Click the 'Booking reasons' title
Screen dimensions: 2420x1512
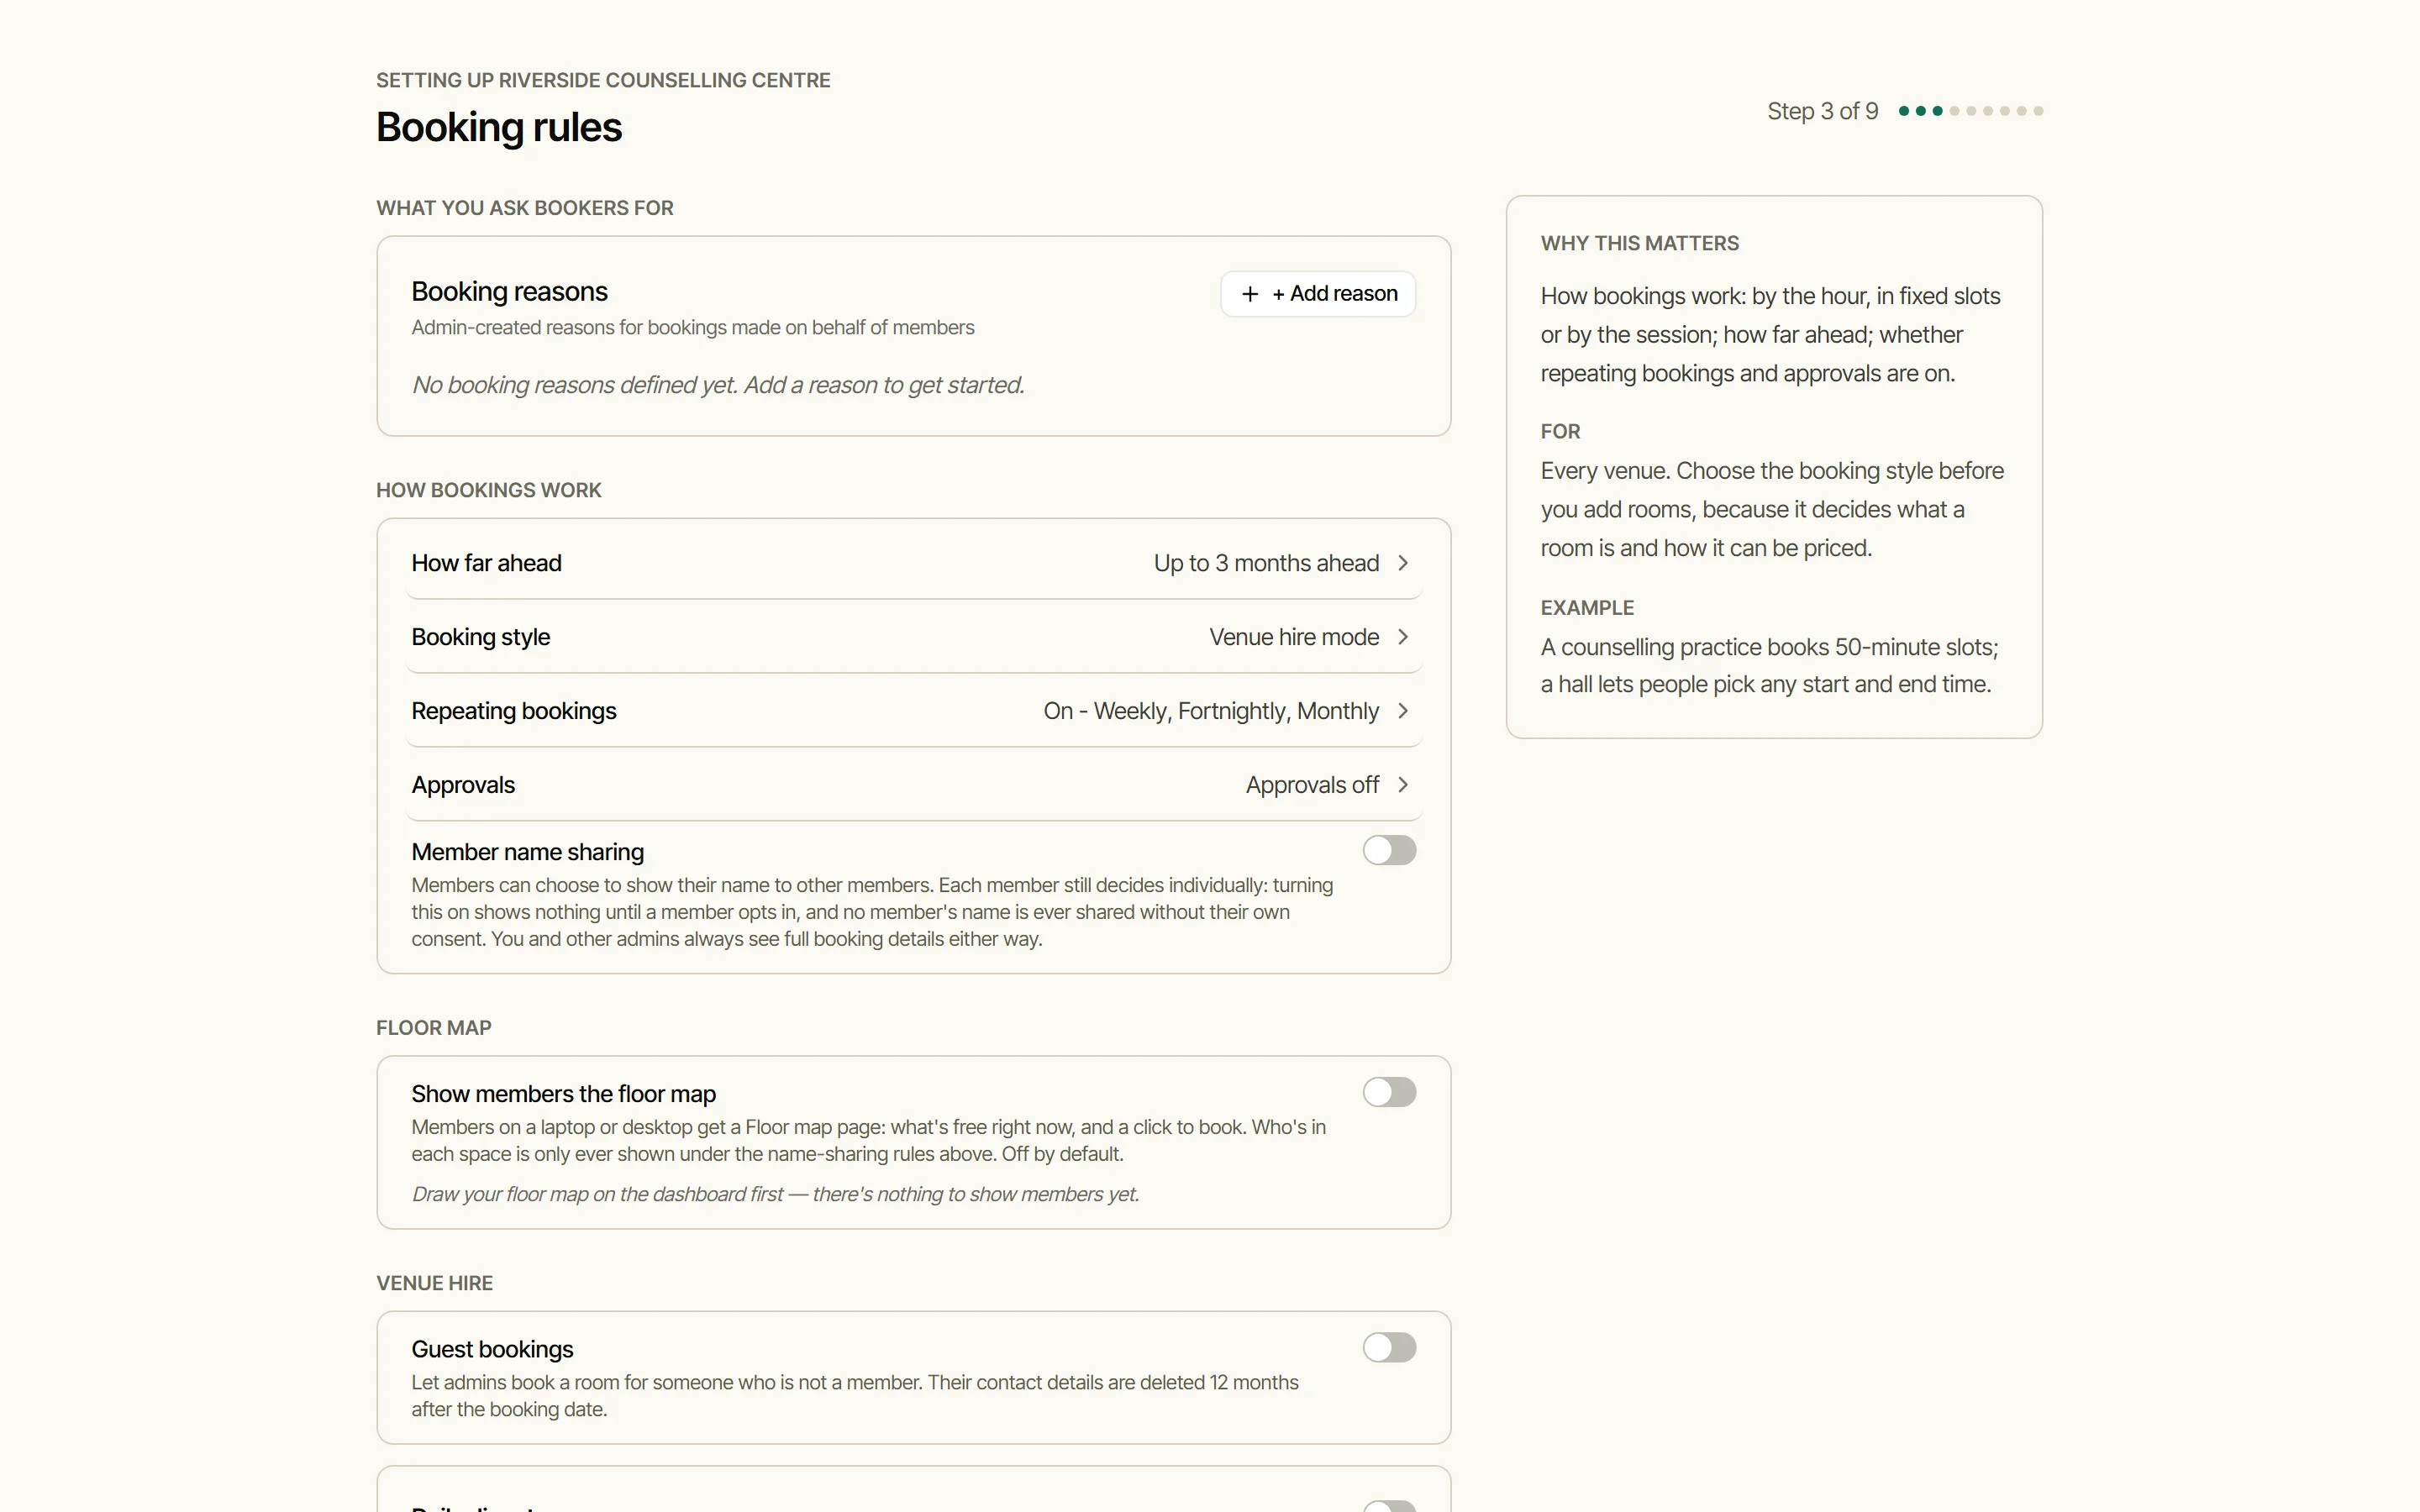pyautogui.click(x=509, y=291)
